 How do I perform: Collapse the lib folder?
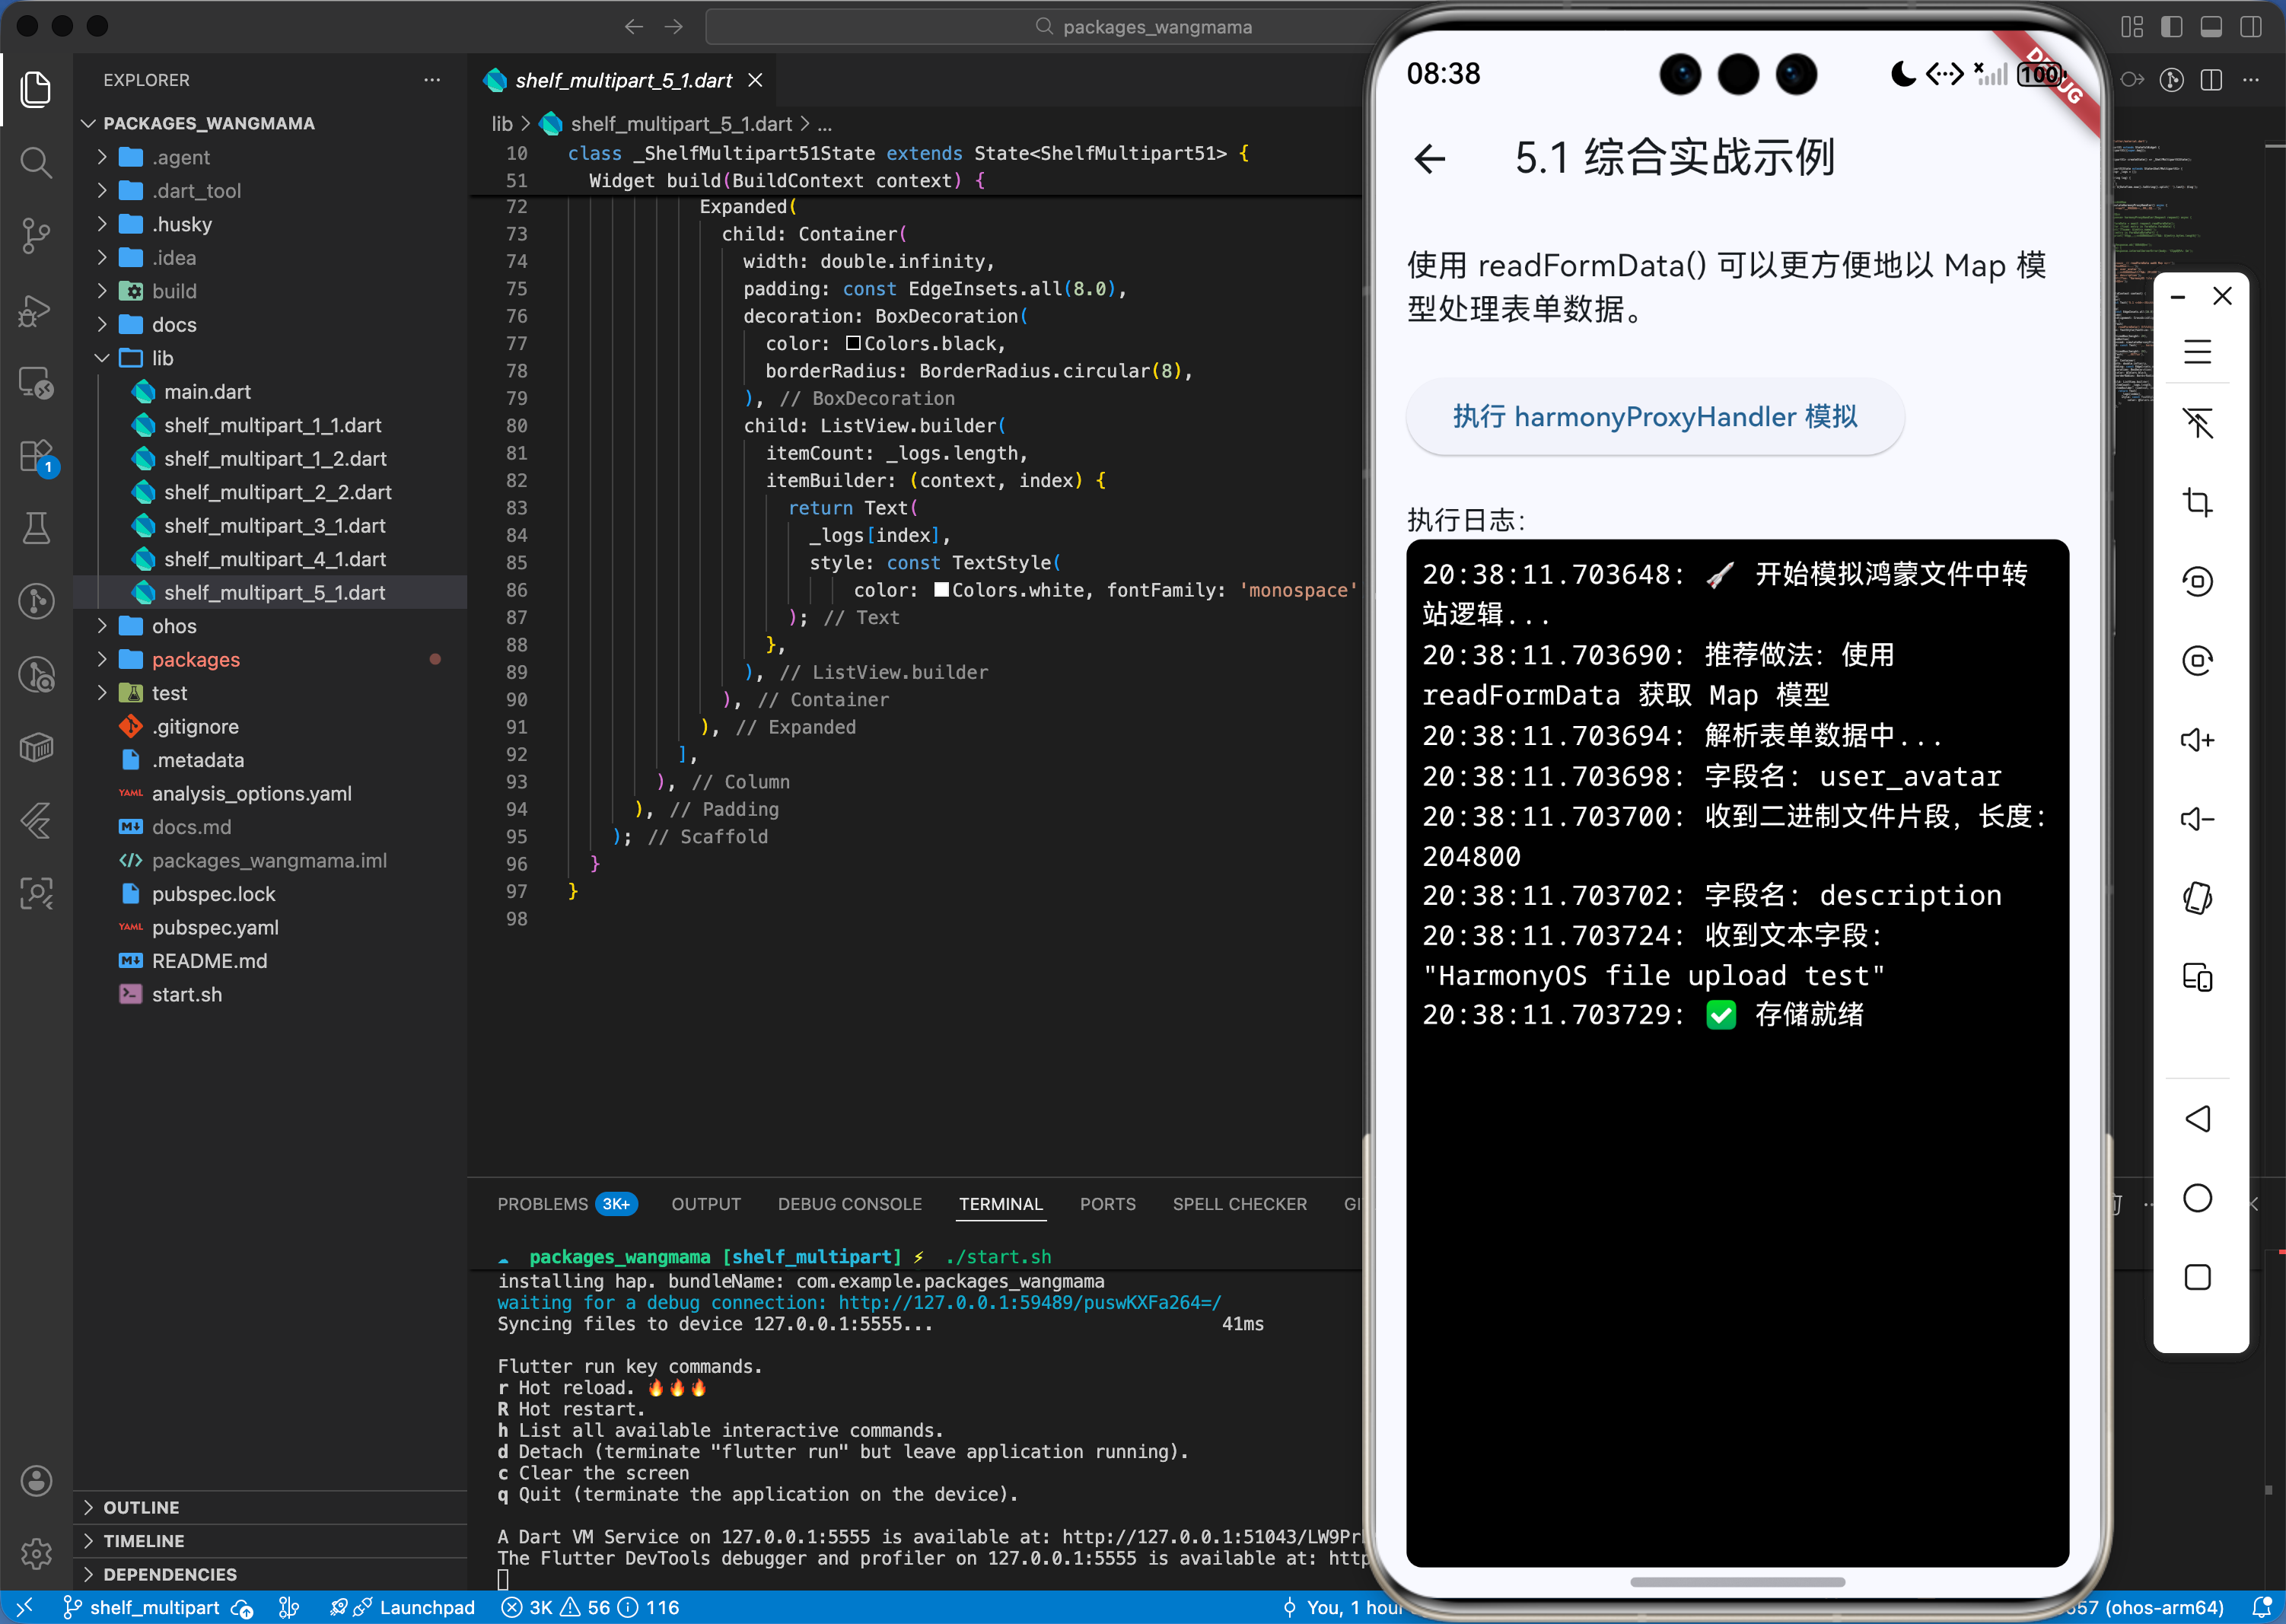[x=162, y=358]
